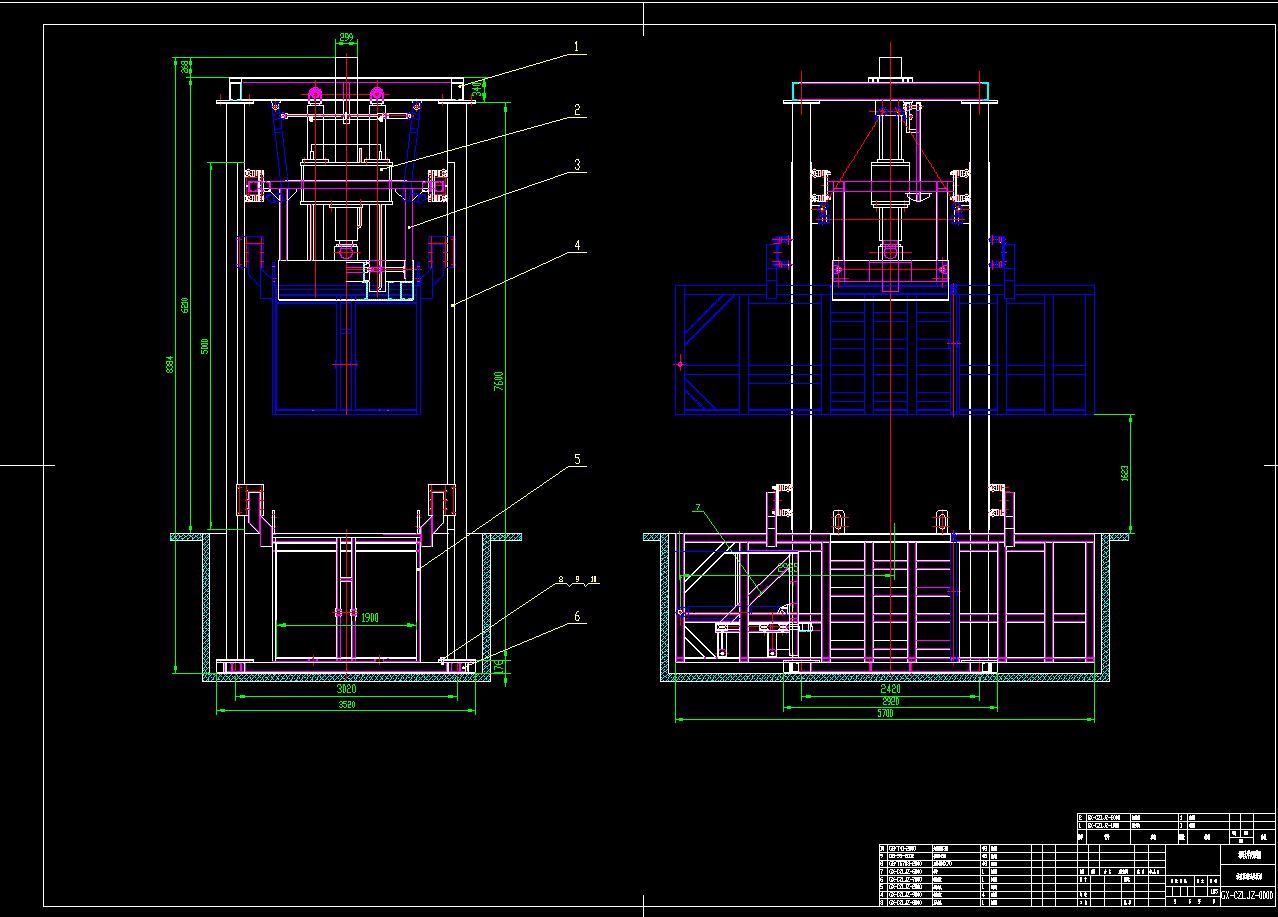Click the 1900 width dimension
Image resolution: width=1278 pixels, height=917 pixels.
371,618
